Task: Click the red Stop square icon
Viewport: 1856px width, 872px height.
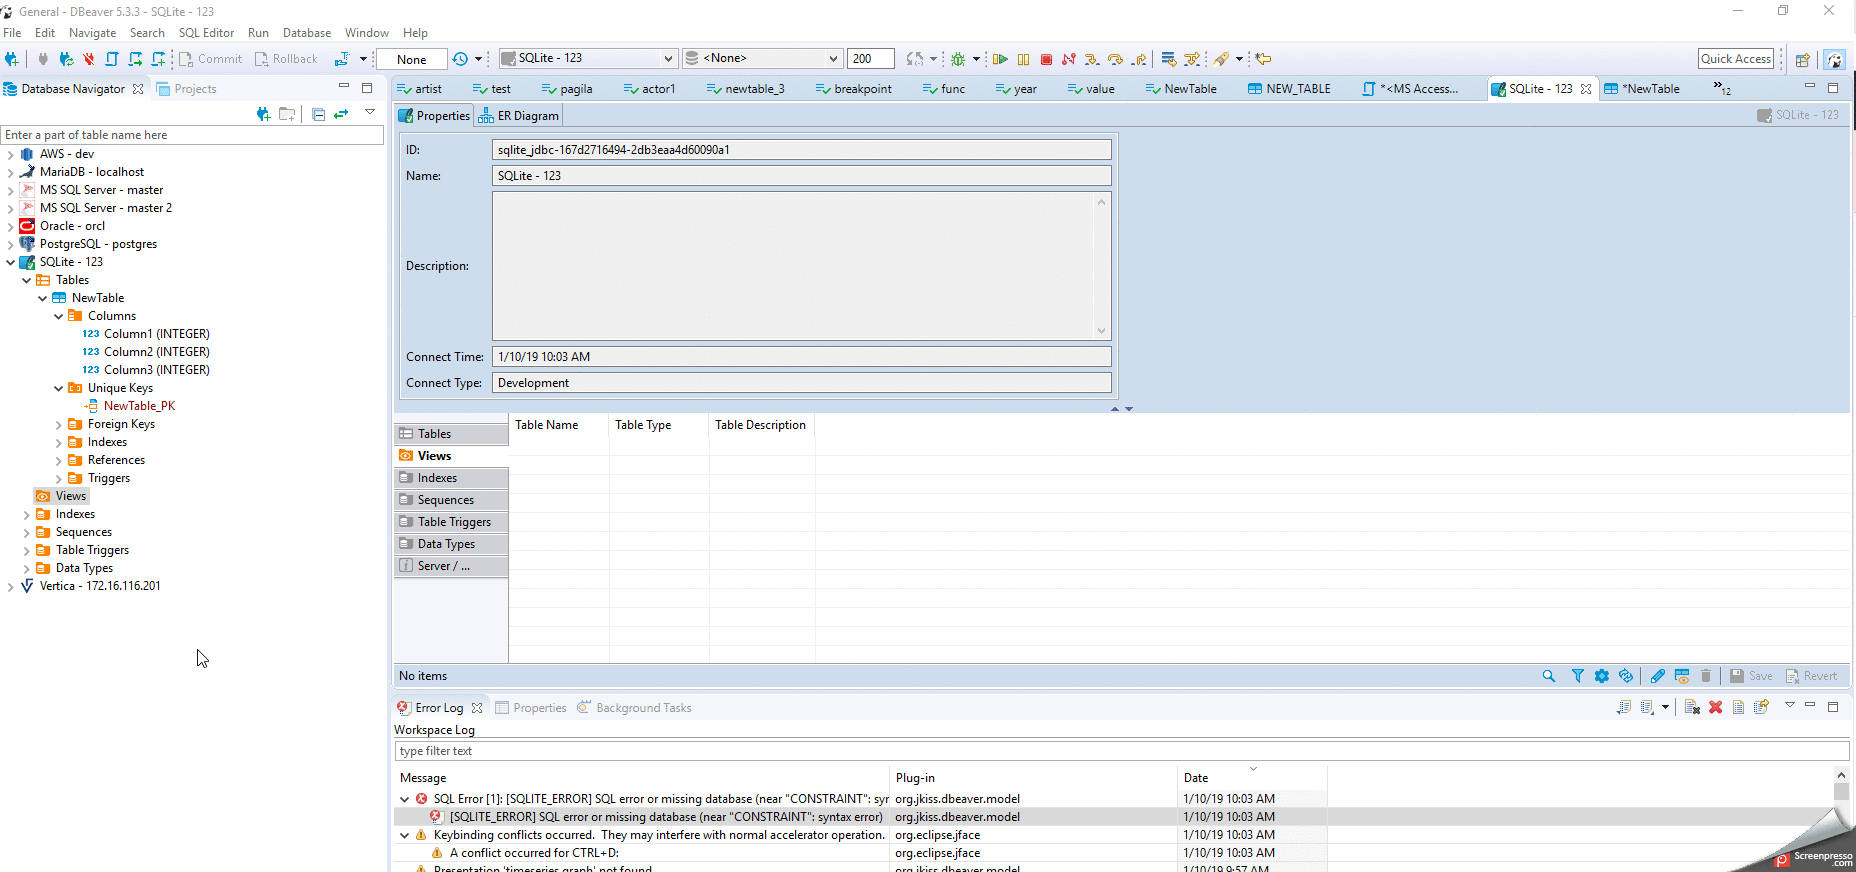Action: click(1046, 59)
